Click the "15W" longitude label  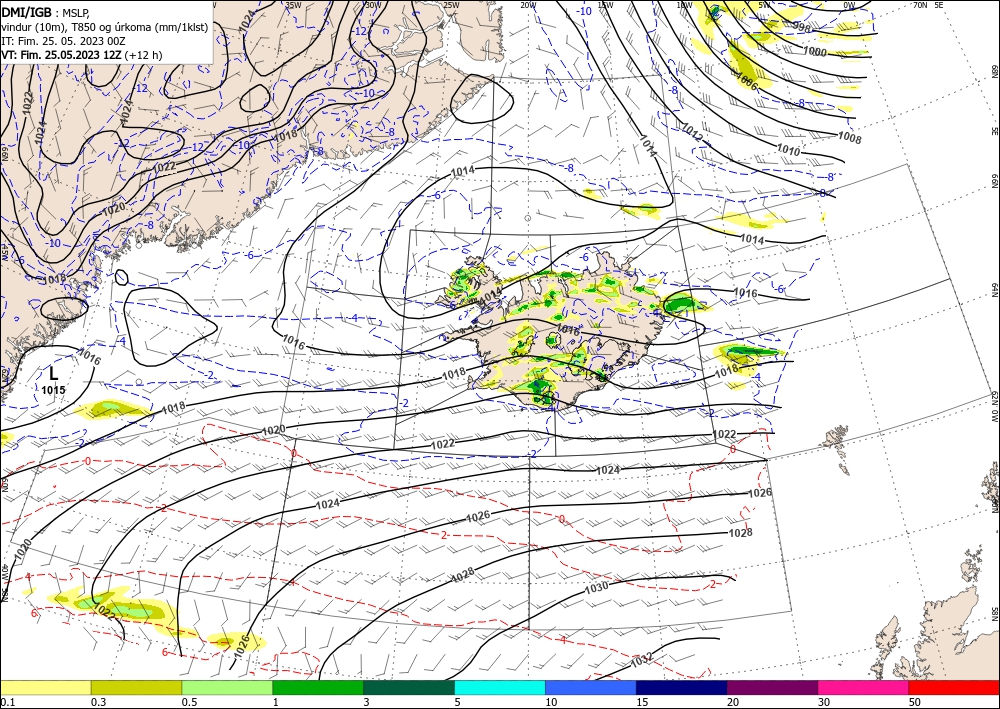coord(605,5)
